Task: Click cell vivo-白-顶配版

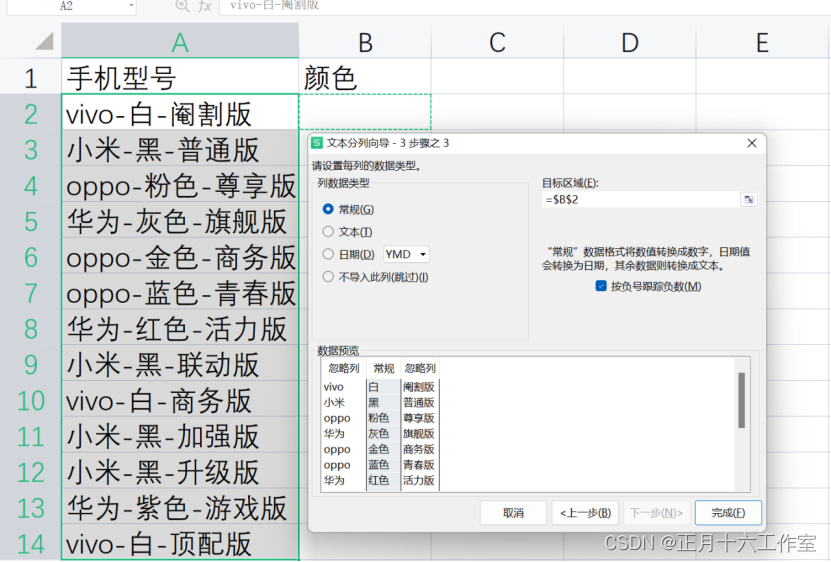Action: (180, 543)
